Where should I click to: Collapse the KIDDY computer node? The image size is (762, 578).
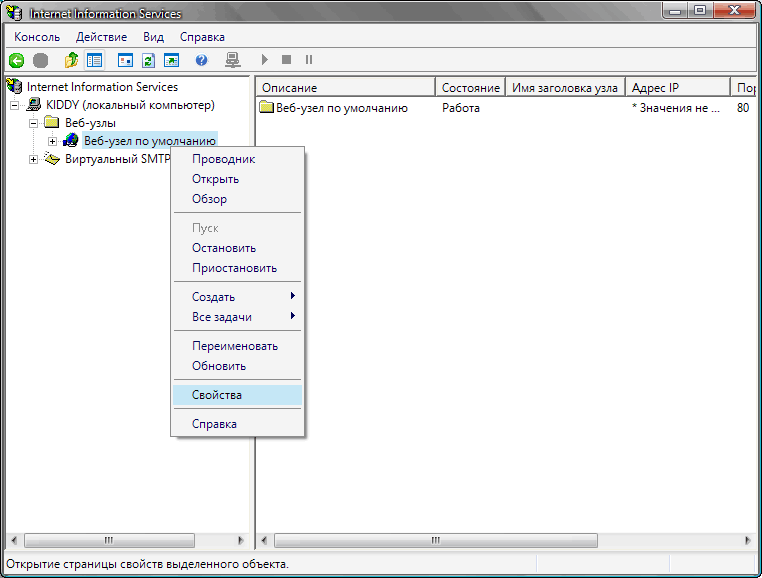click(15, 105)
